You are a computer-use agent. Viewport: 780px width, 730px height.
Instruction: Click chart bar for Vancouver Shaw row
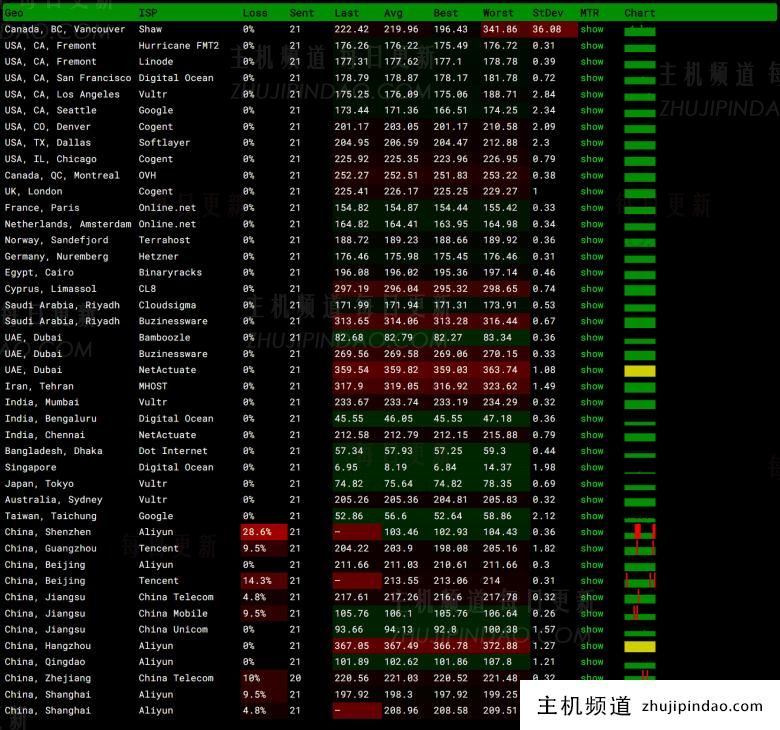click(x=640, y=31)
